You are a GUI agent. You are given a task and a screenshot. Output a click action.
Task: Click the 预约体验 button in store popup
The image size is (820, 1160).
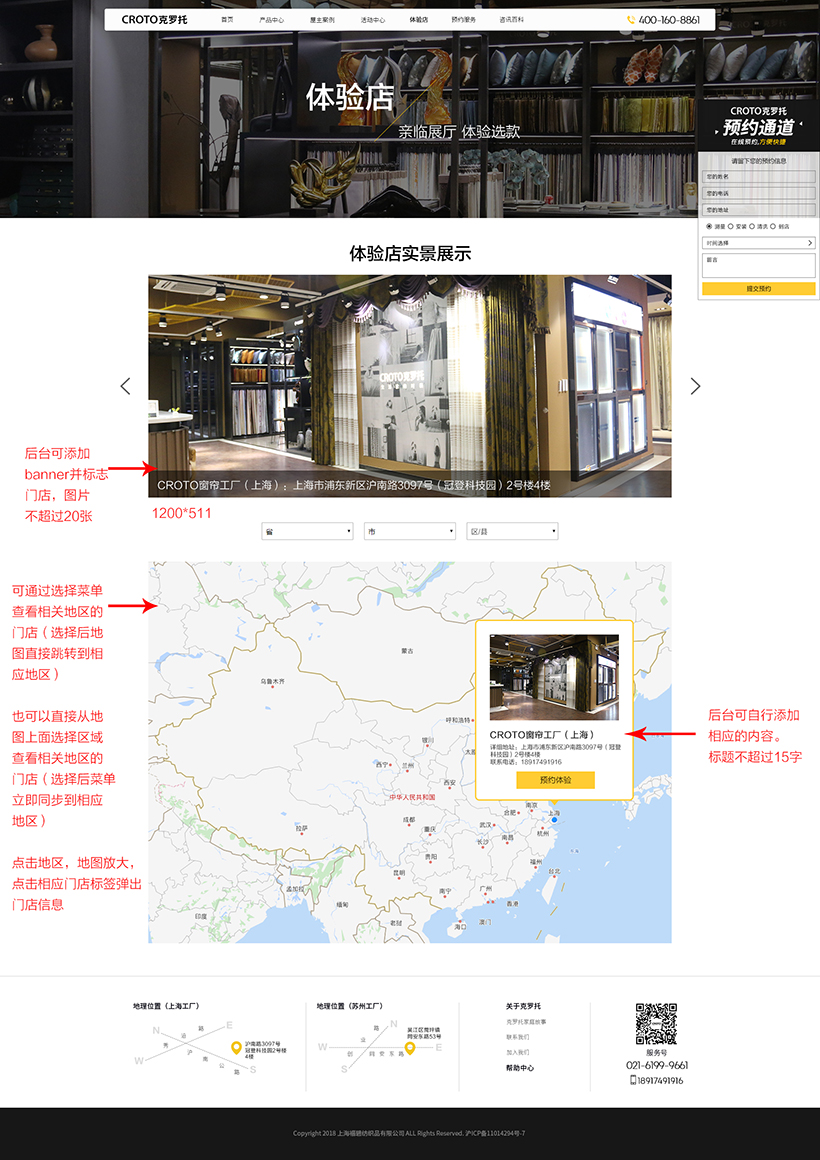pyautogui.click(x=555, y=780)
